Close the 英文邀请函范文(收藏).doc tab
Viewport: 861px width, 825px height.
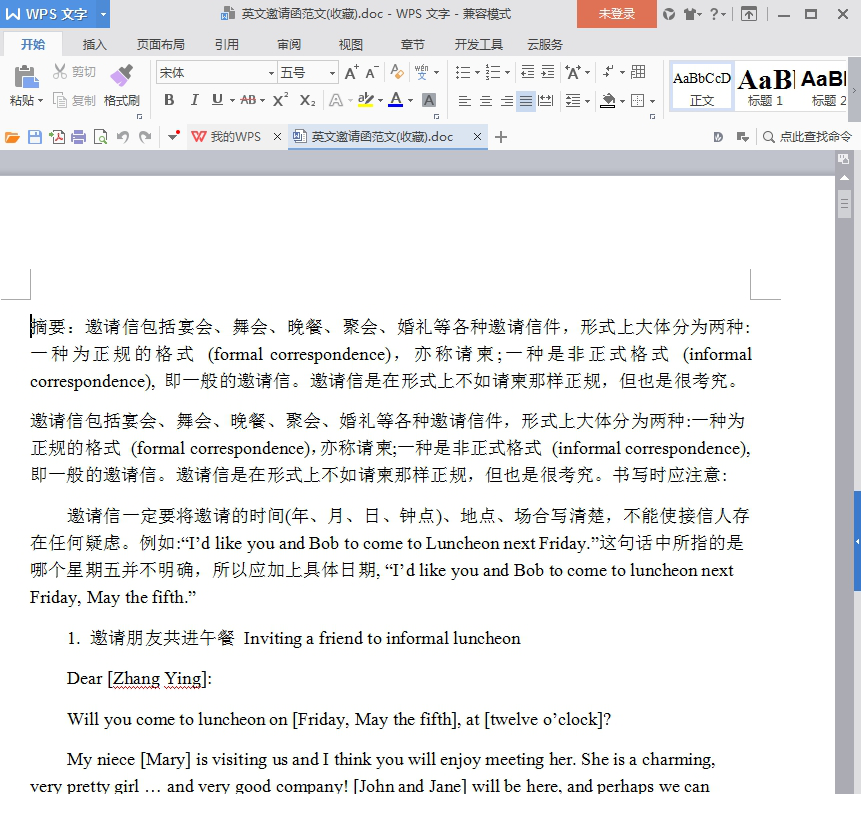477,137
